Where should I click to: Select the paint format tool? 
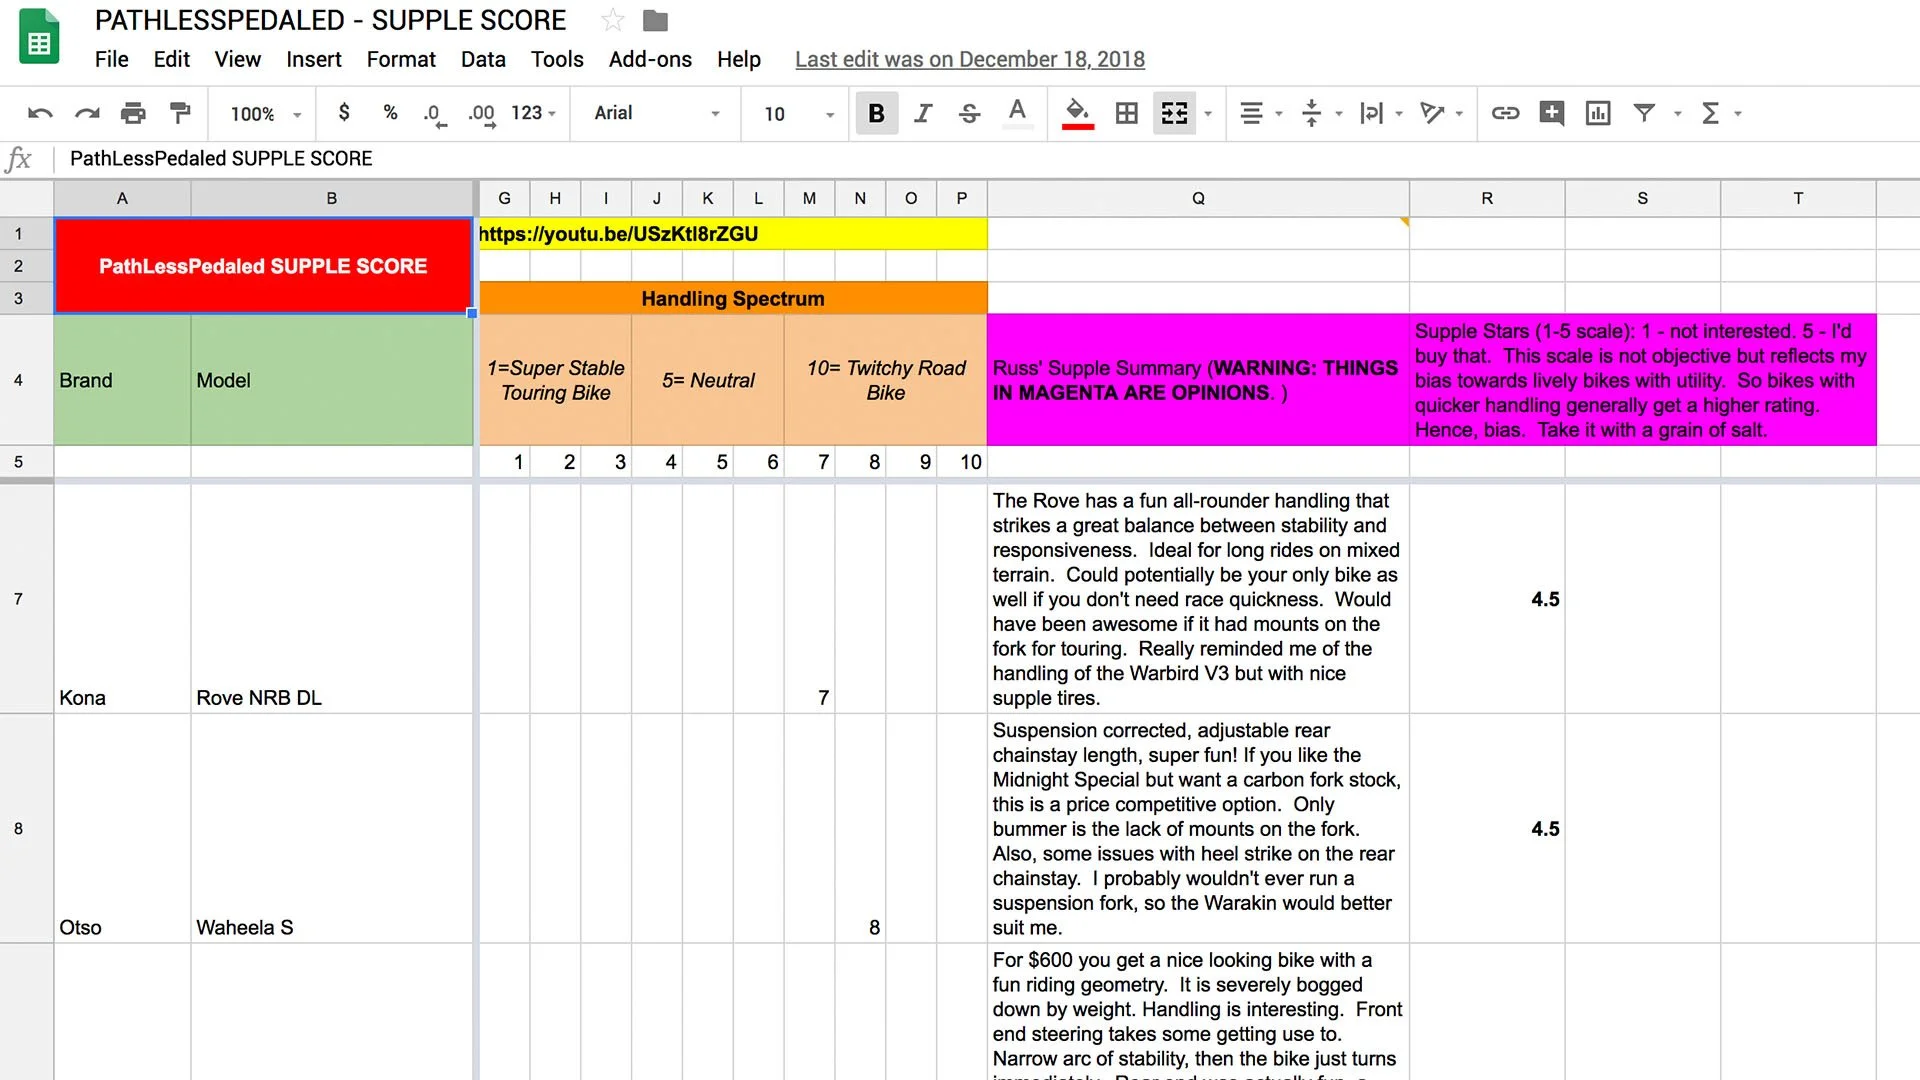[180, 113]
